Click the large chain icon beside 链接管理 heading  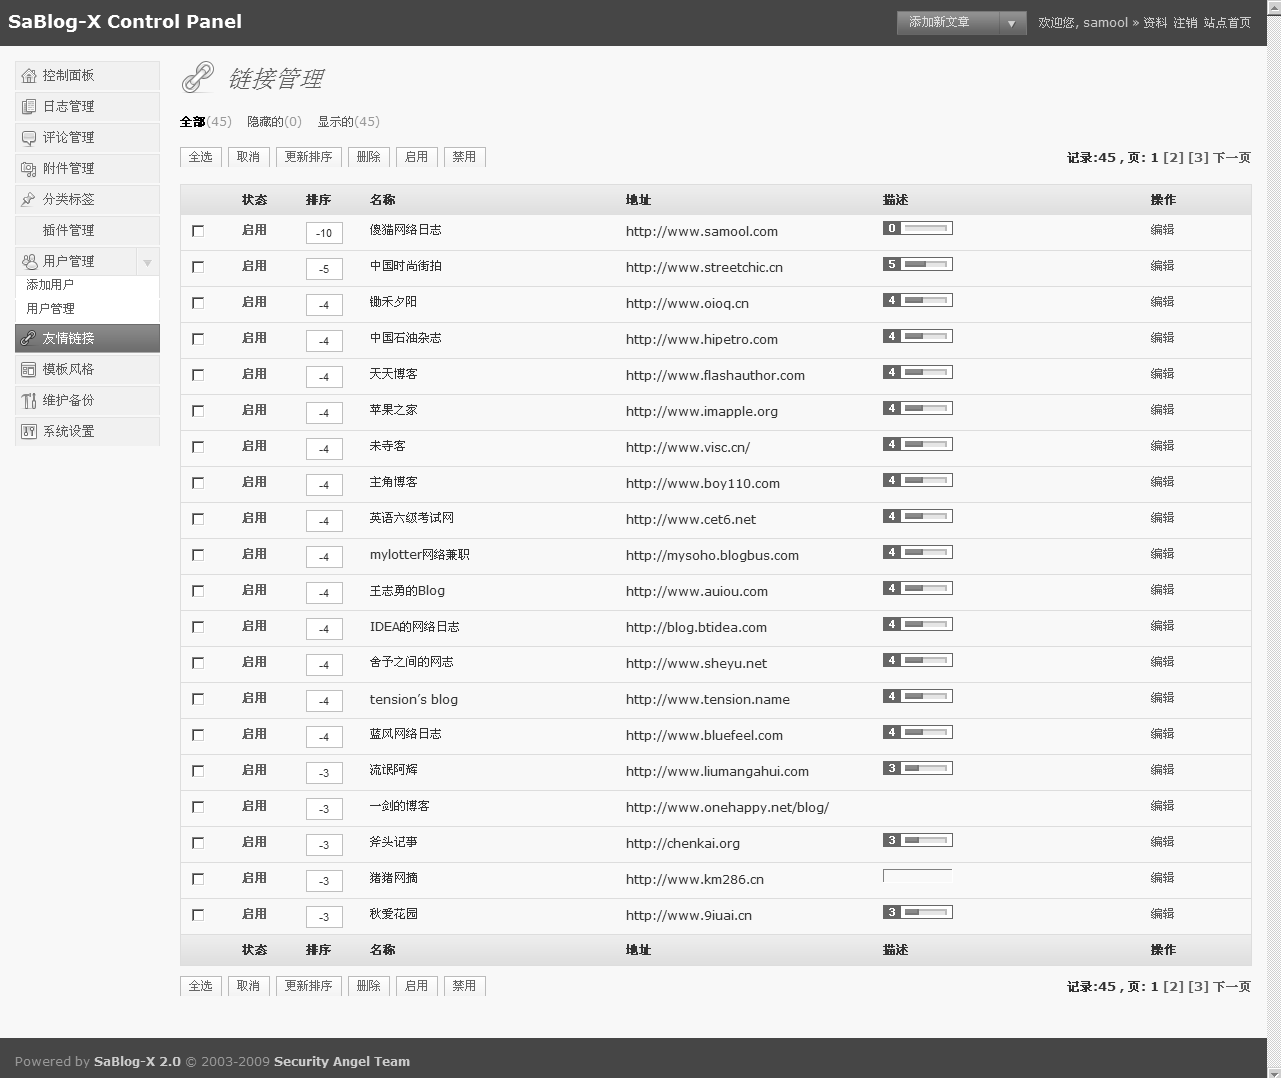198,78
